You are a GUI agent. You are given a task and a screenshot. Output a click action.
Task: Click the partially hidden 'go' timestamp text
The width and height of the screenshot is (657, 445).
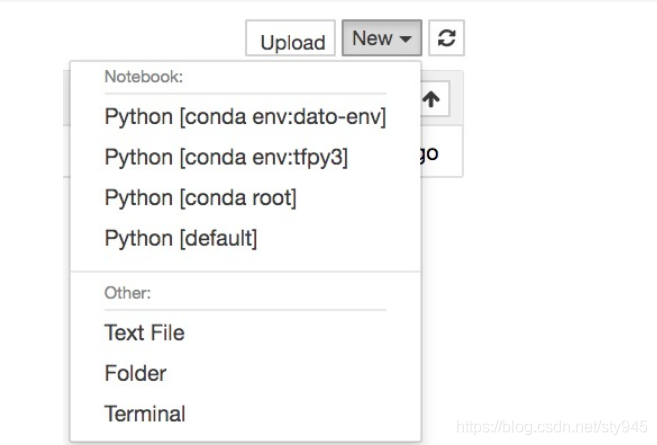point(430,153)
